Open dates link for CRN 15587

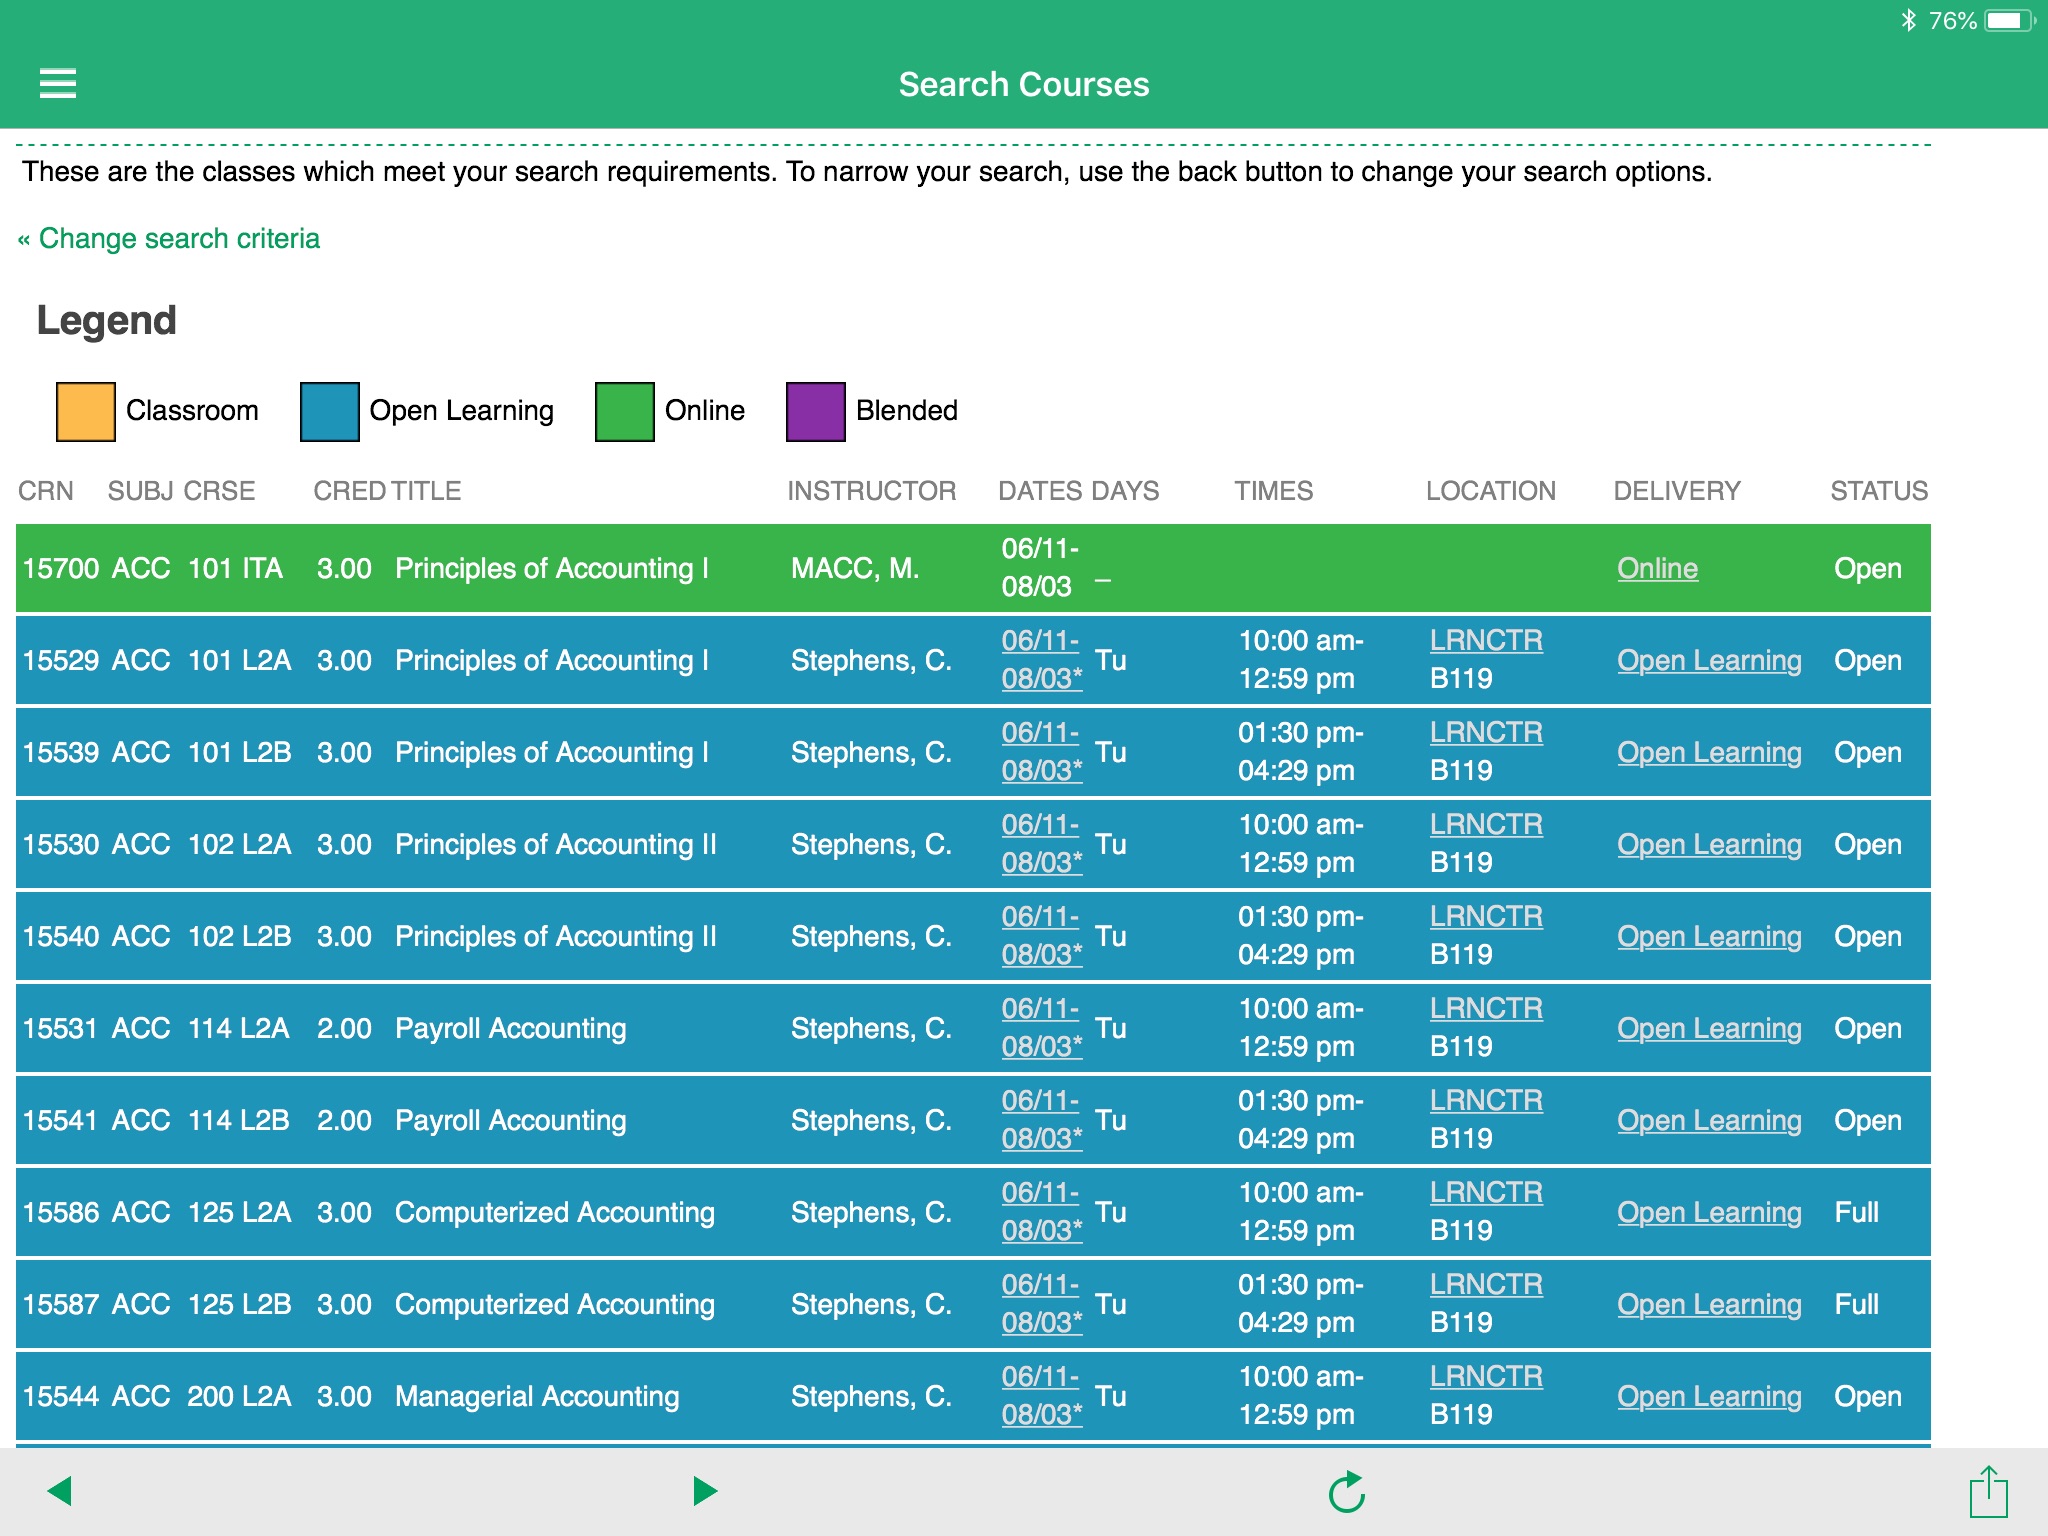point(1041,1303)
